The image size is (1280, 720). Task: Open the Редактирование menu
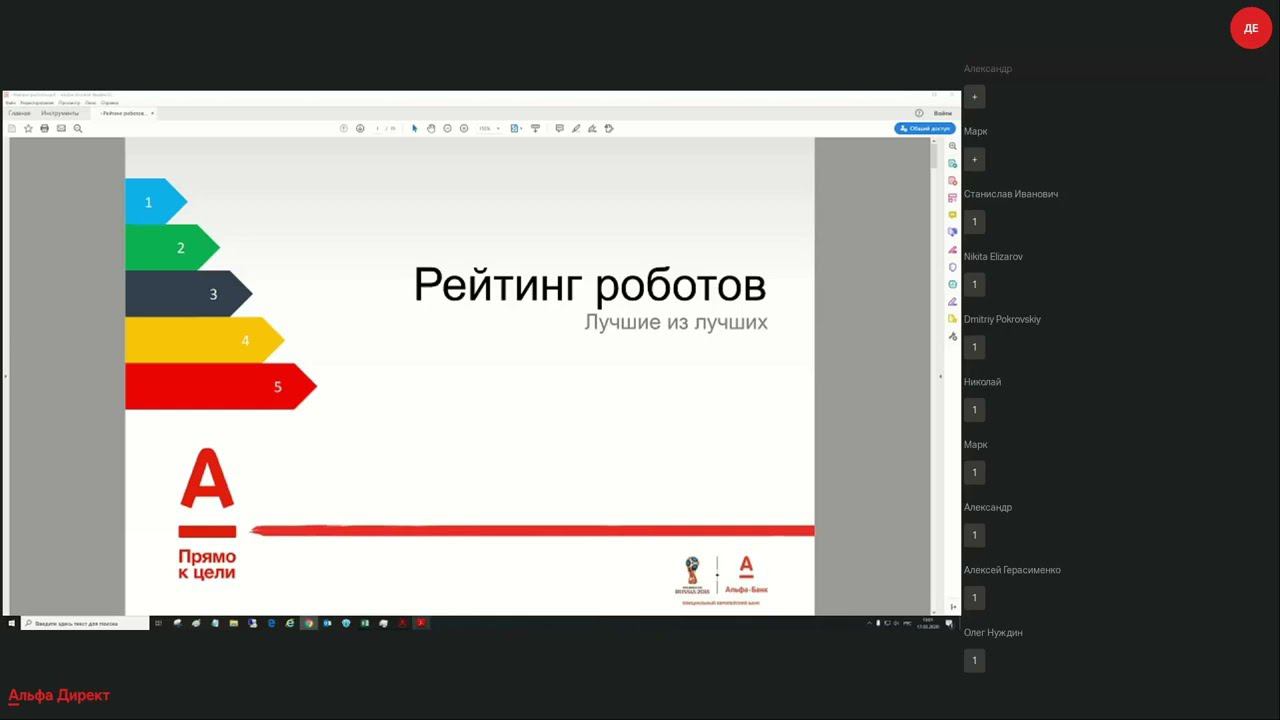pos(37,102)
